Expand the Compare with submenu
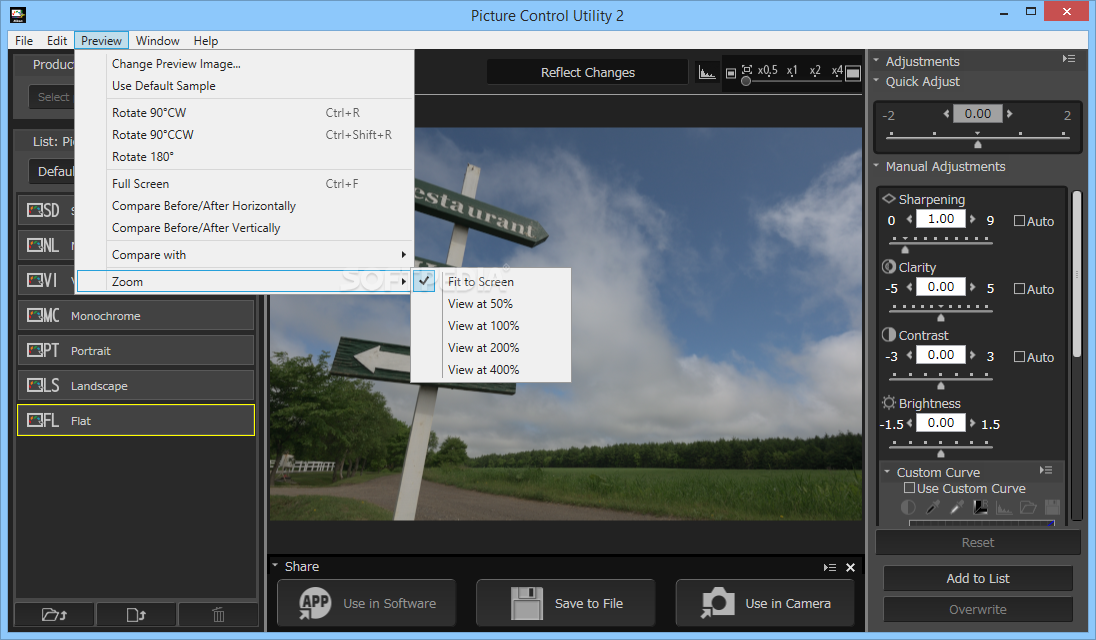This screenshot has width=1096, height=640. 243,254
